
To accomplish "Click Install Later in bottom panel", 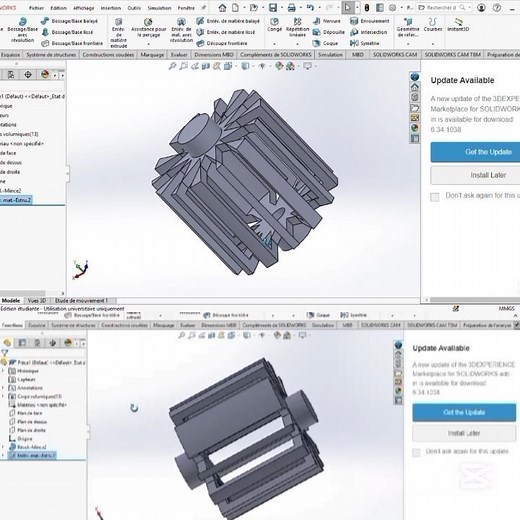I will click(x=464, y=433).
